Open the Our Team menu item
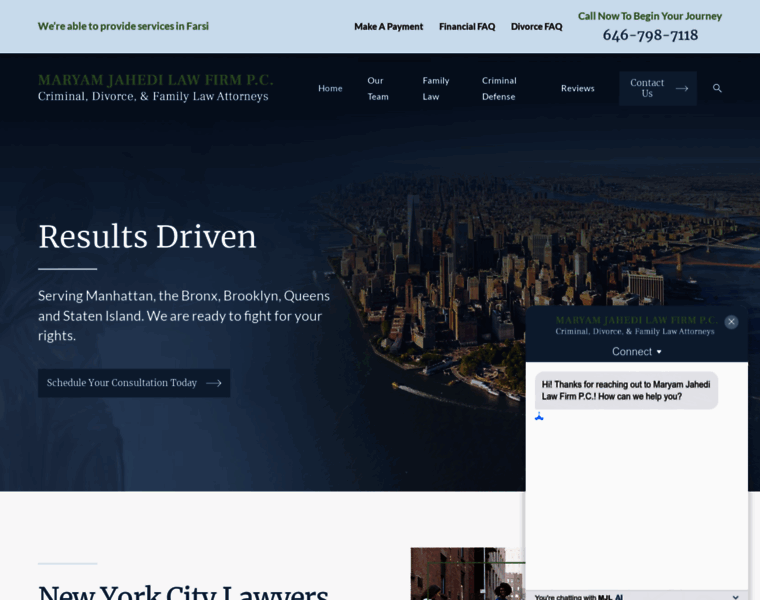Viewport: 760px width, 600px height. 378,88
